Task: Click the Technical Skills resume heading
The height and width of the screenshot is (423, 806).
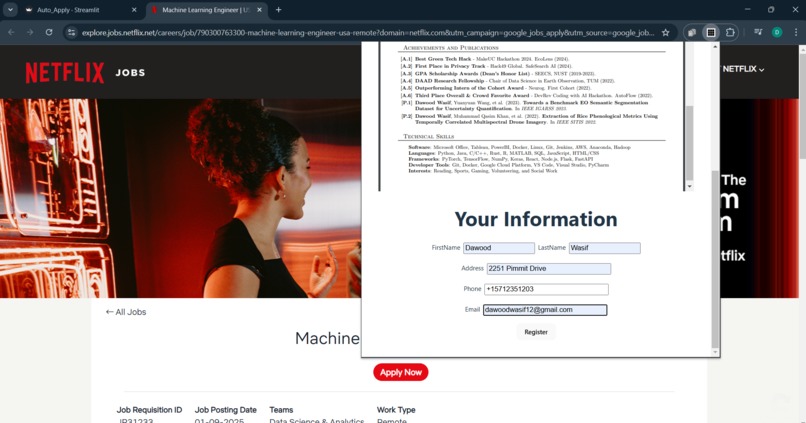Action: coord(428,137)
